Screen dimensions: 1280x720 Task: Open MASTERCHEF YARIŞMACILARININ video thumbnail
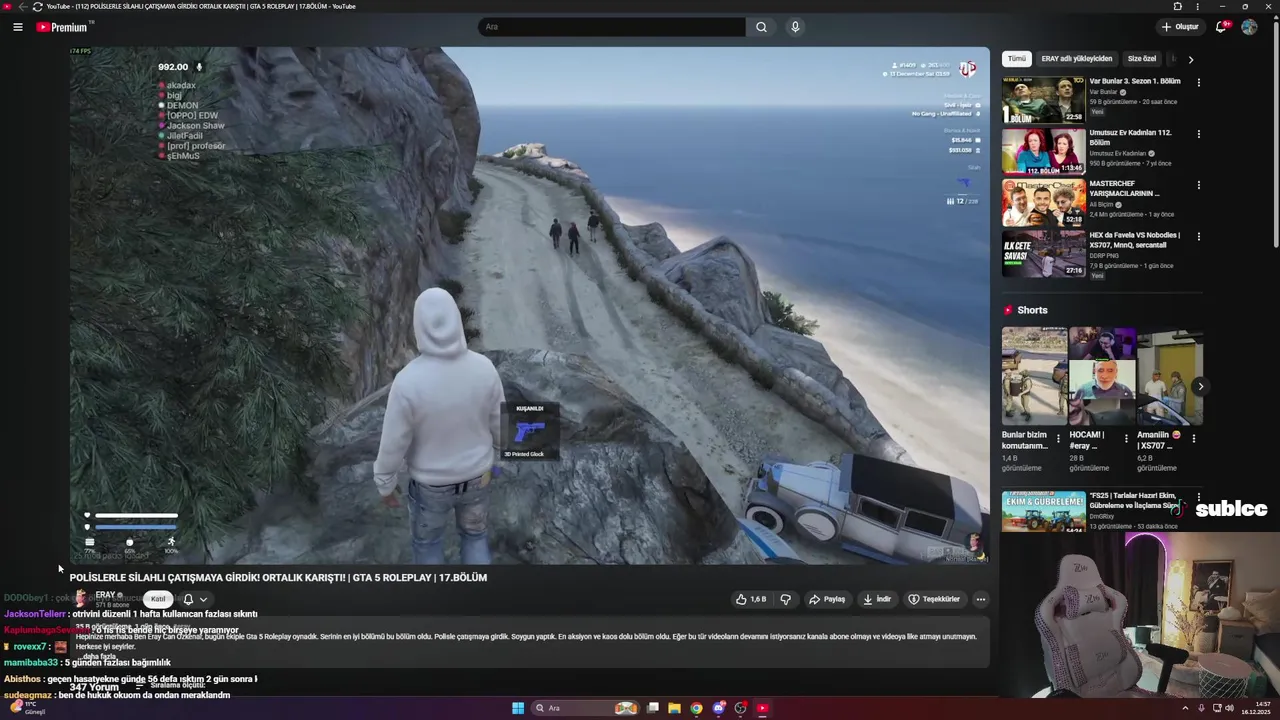(1043, 203)
